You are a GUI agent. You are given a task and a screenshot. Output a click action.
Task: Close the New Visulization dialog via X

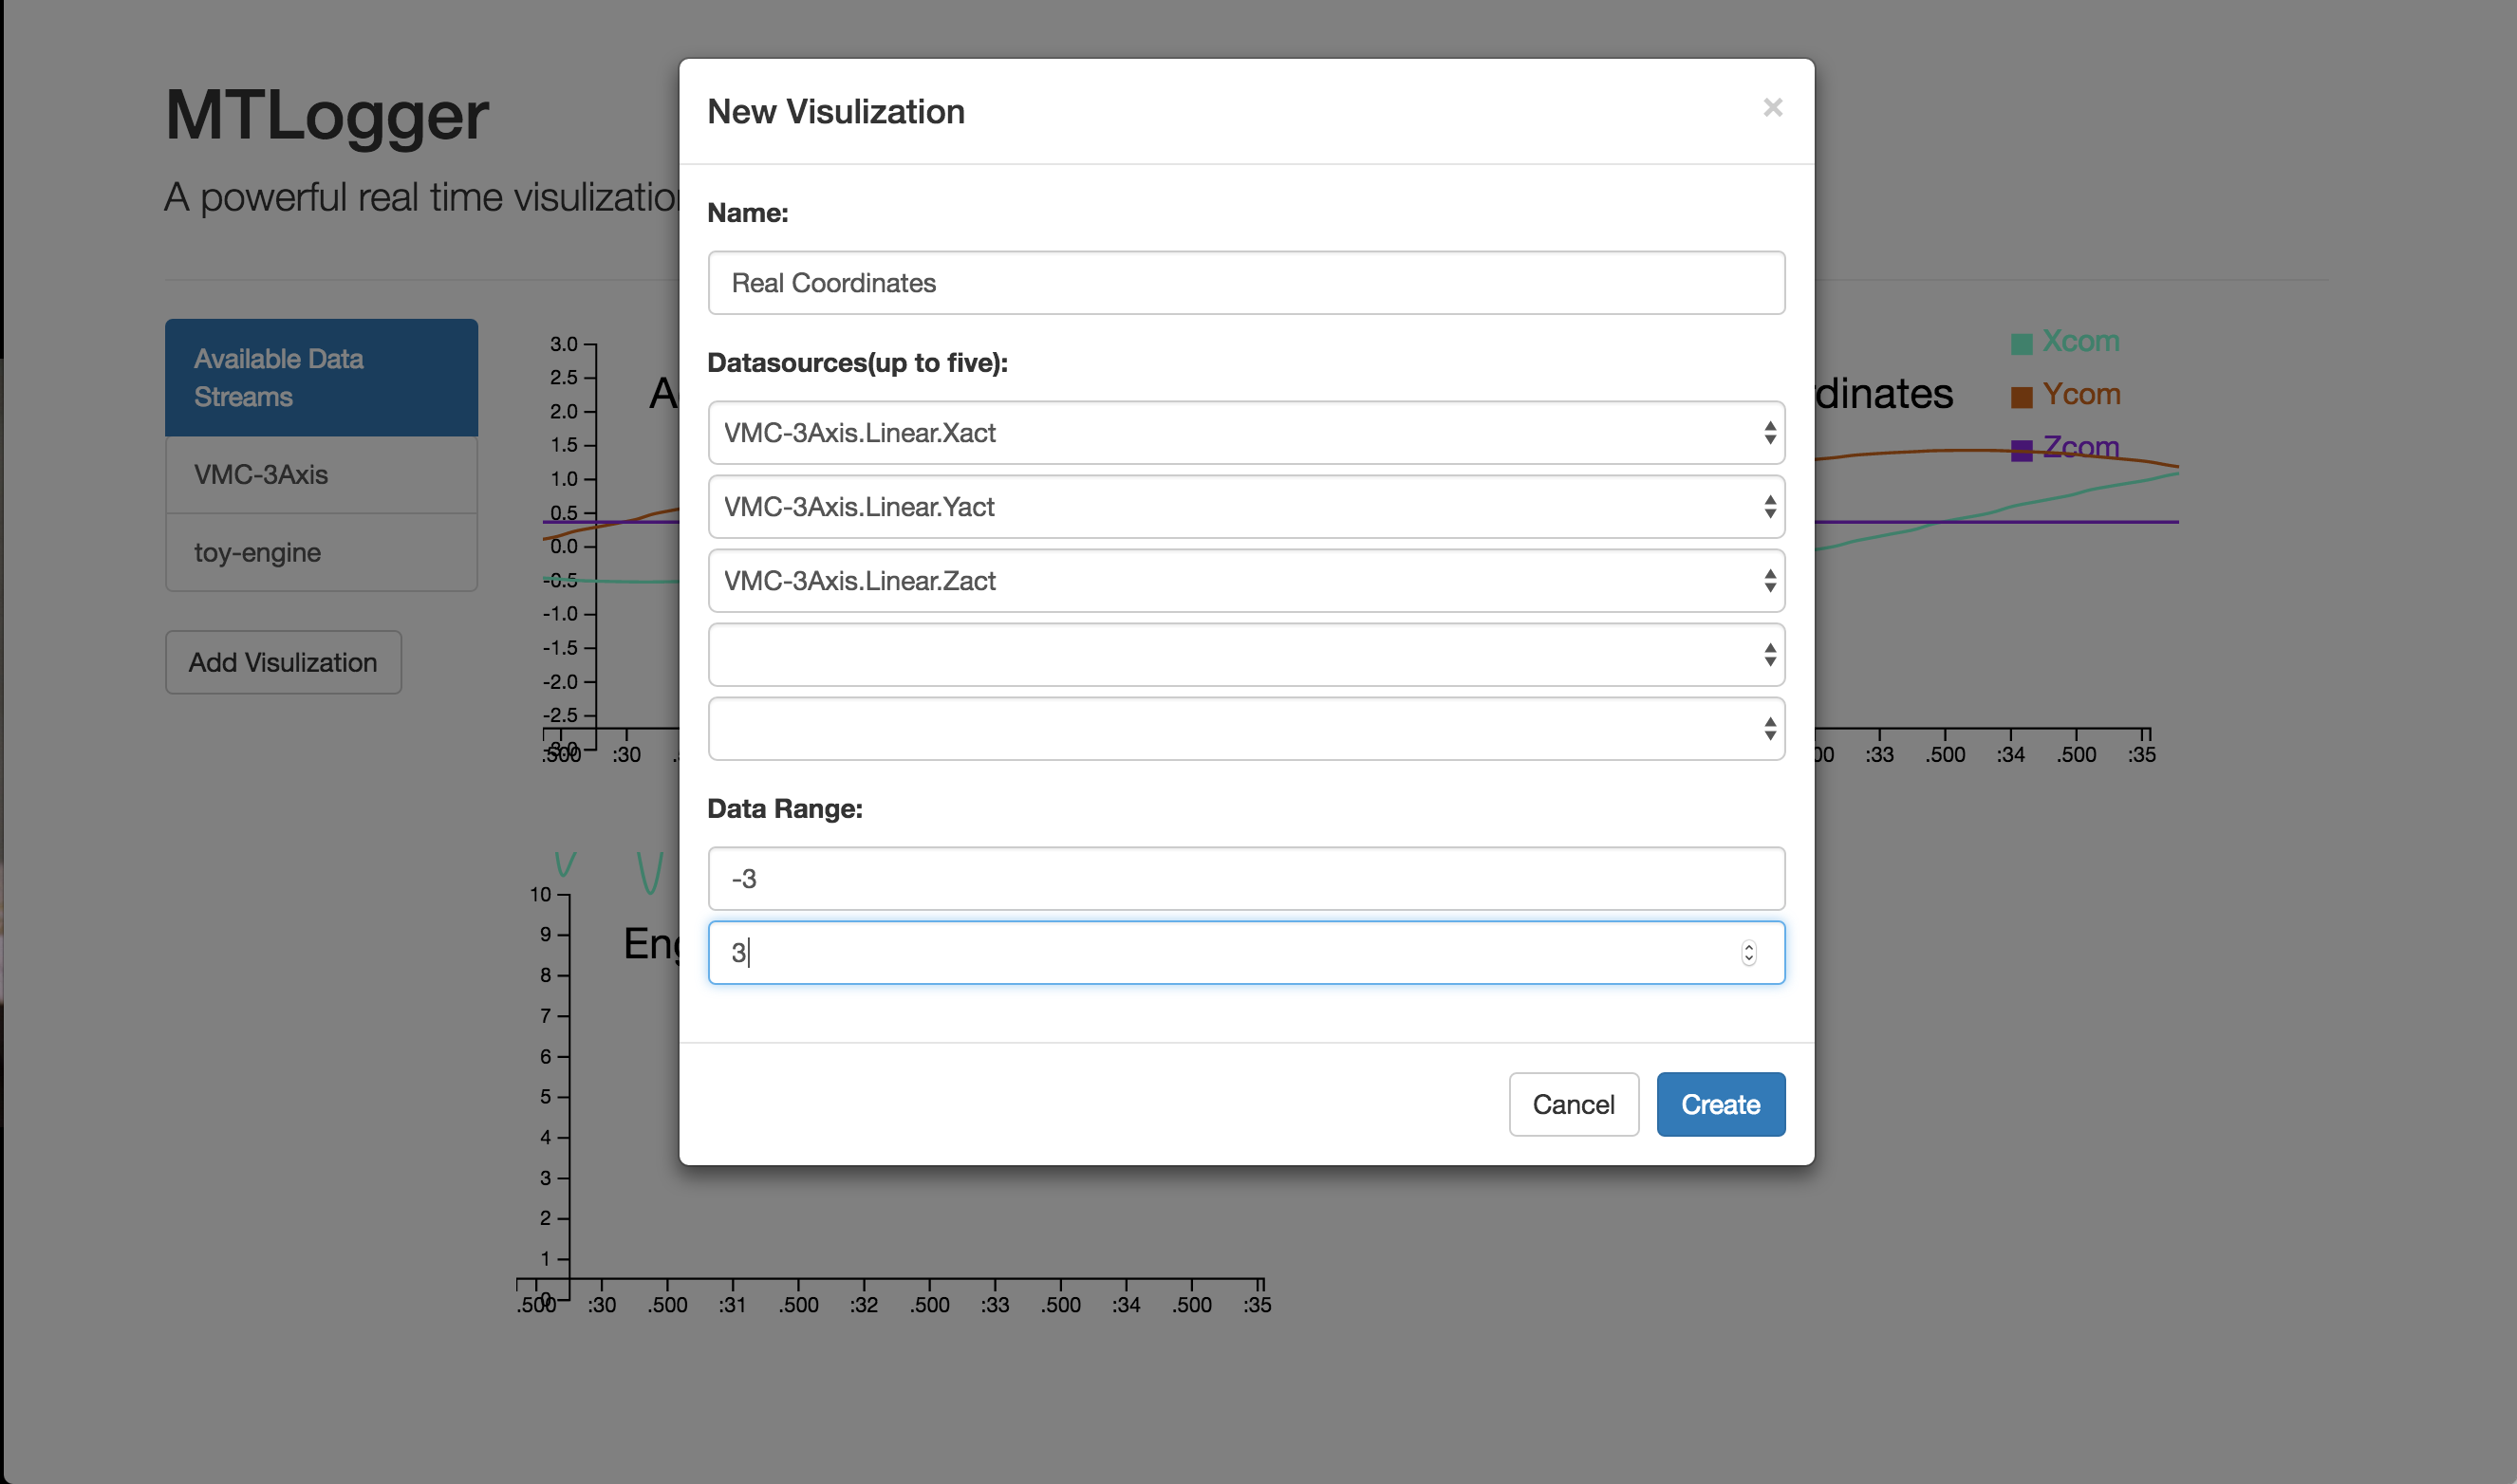1772,108
